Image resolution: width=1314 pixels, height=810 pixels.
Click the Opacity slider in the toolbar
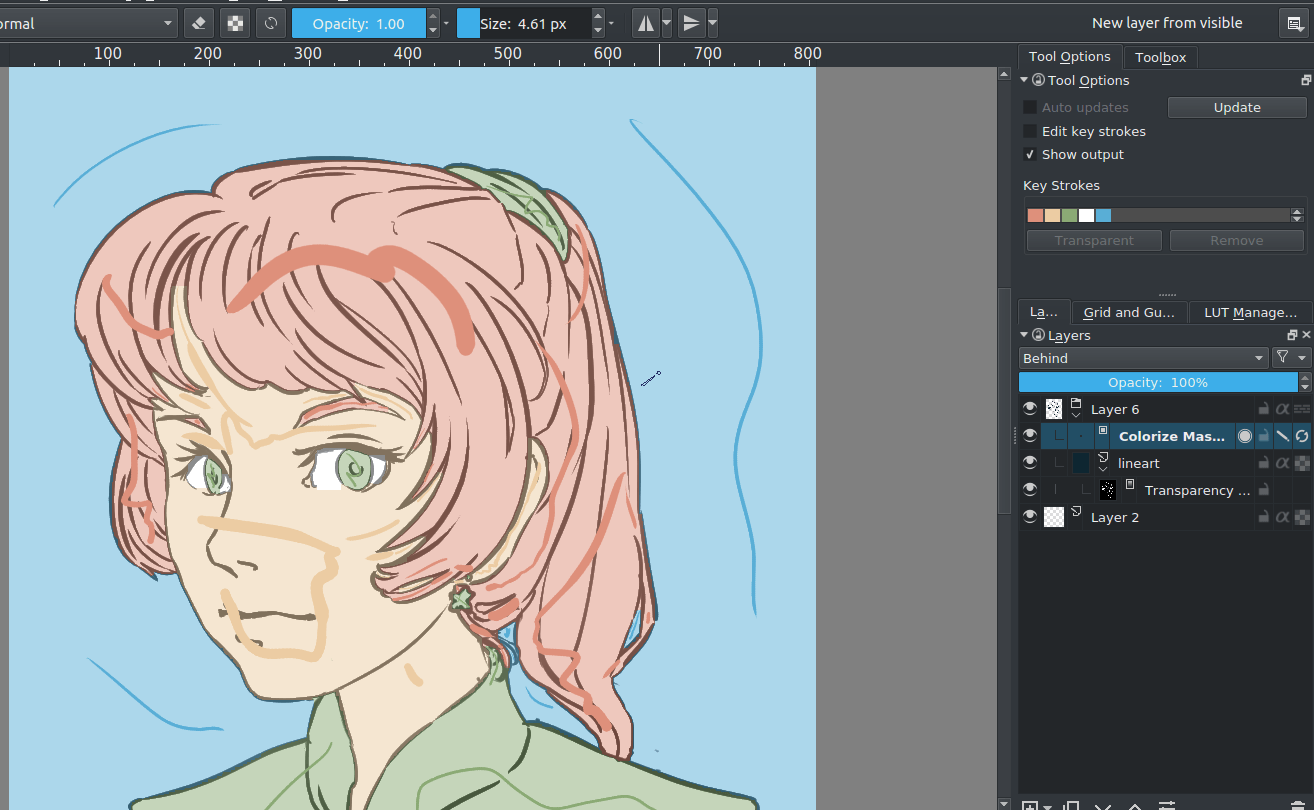click(360, 22)
